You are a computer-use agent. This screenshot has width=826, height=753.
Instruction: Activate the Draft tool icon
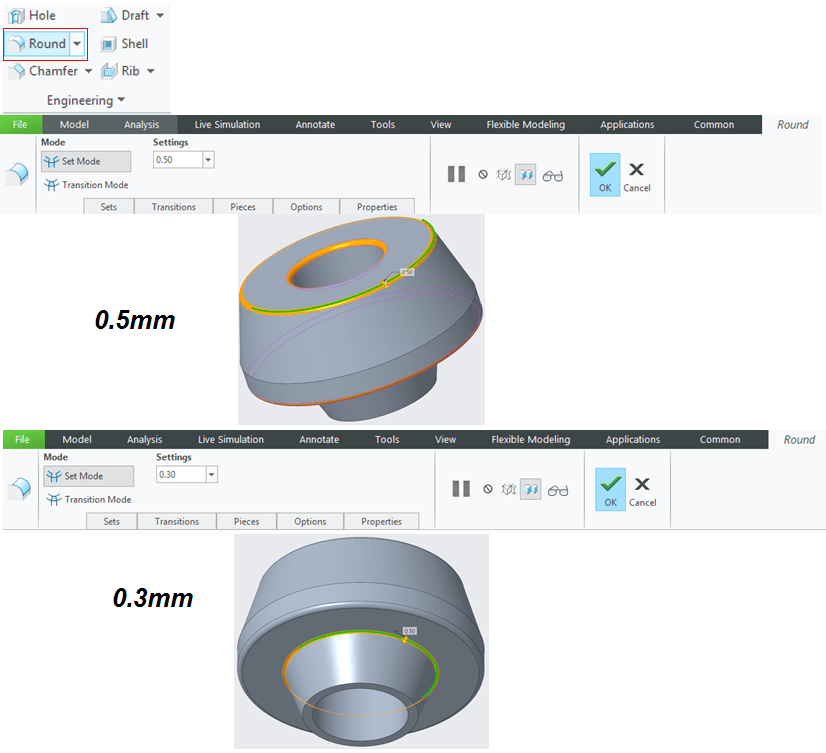click(x=108, y=16)
